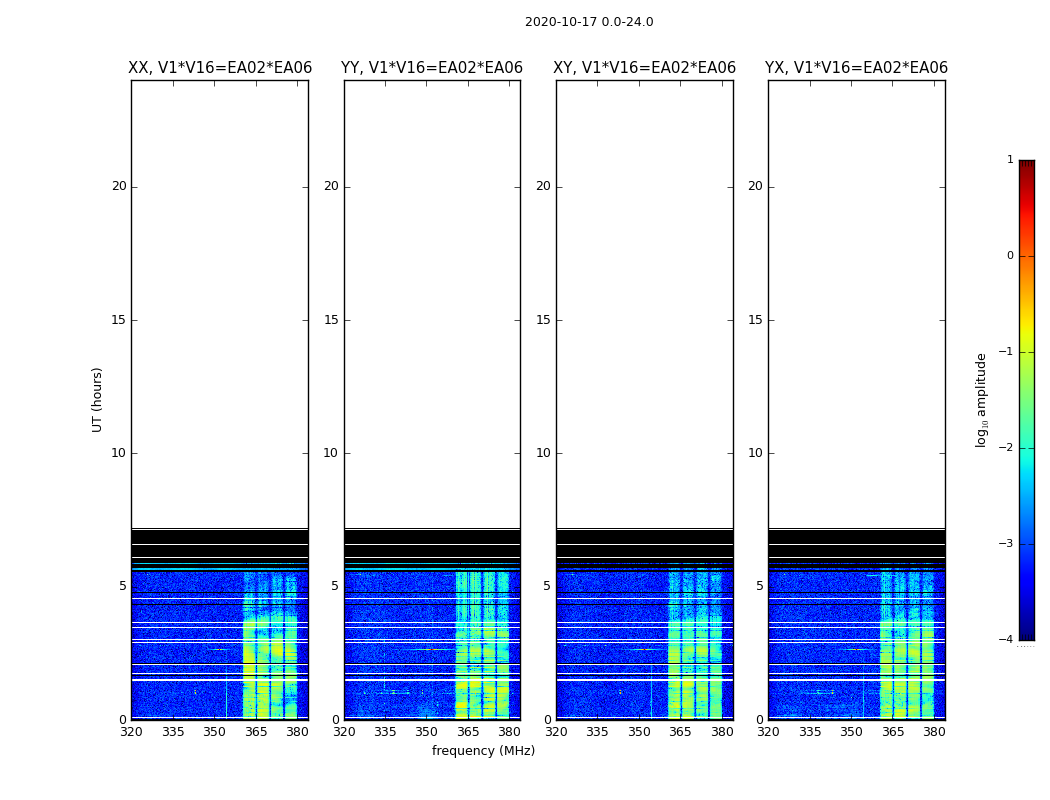Click the red spot near 350 MHz in YY panel

432,649
